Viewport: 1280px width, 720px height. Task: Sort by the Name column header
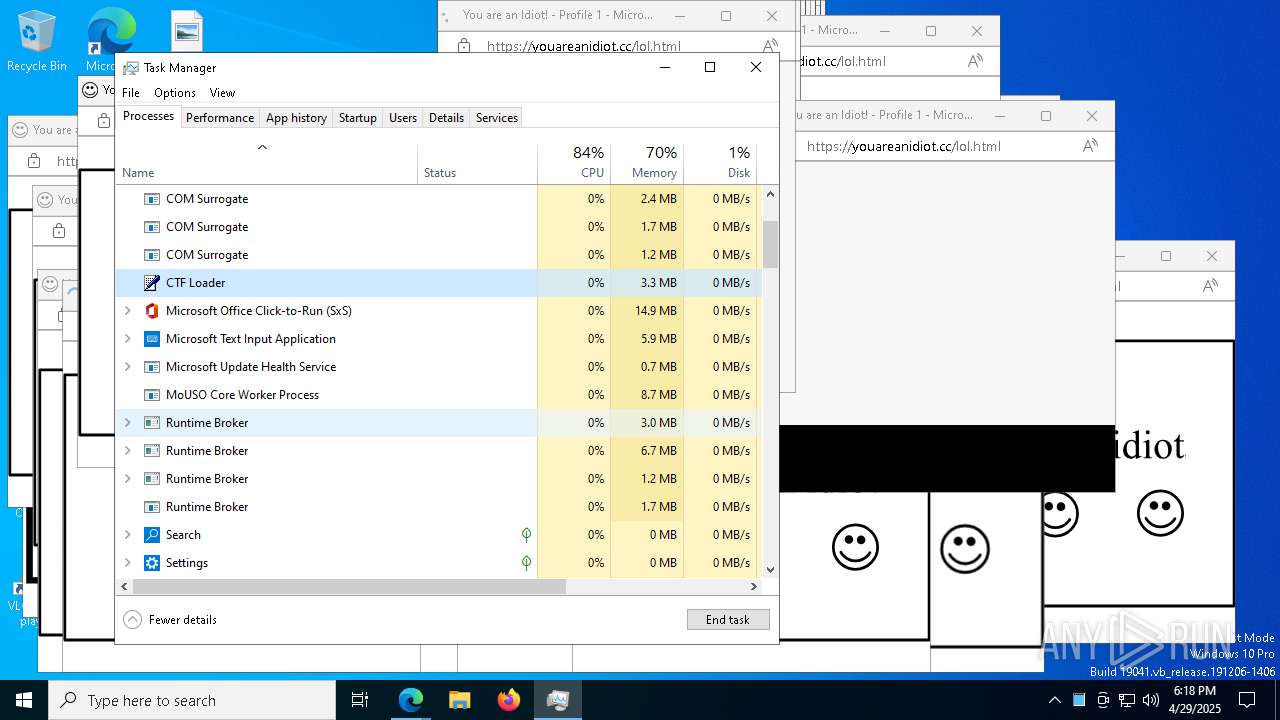pyautogui.click(x=266, y=164)
